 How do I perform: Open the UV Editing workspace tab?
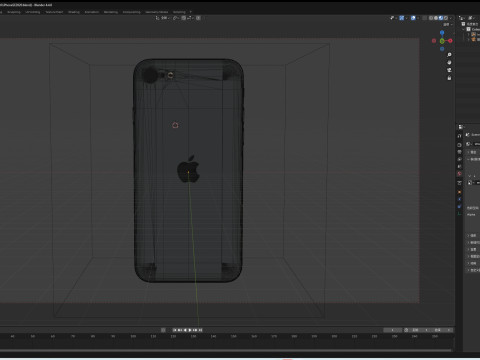click(x=33, y=12)
